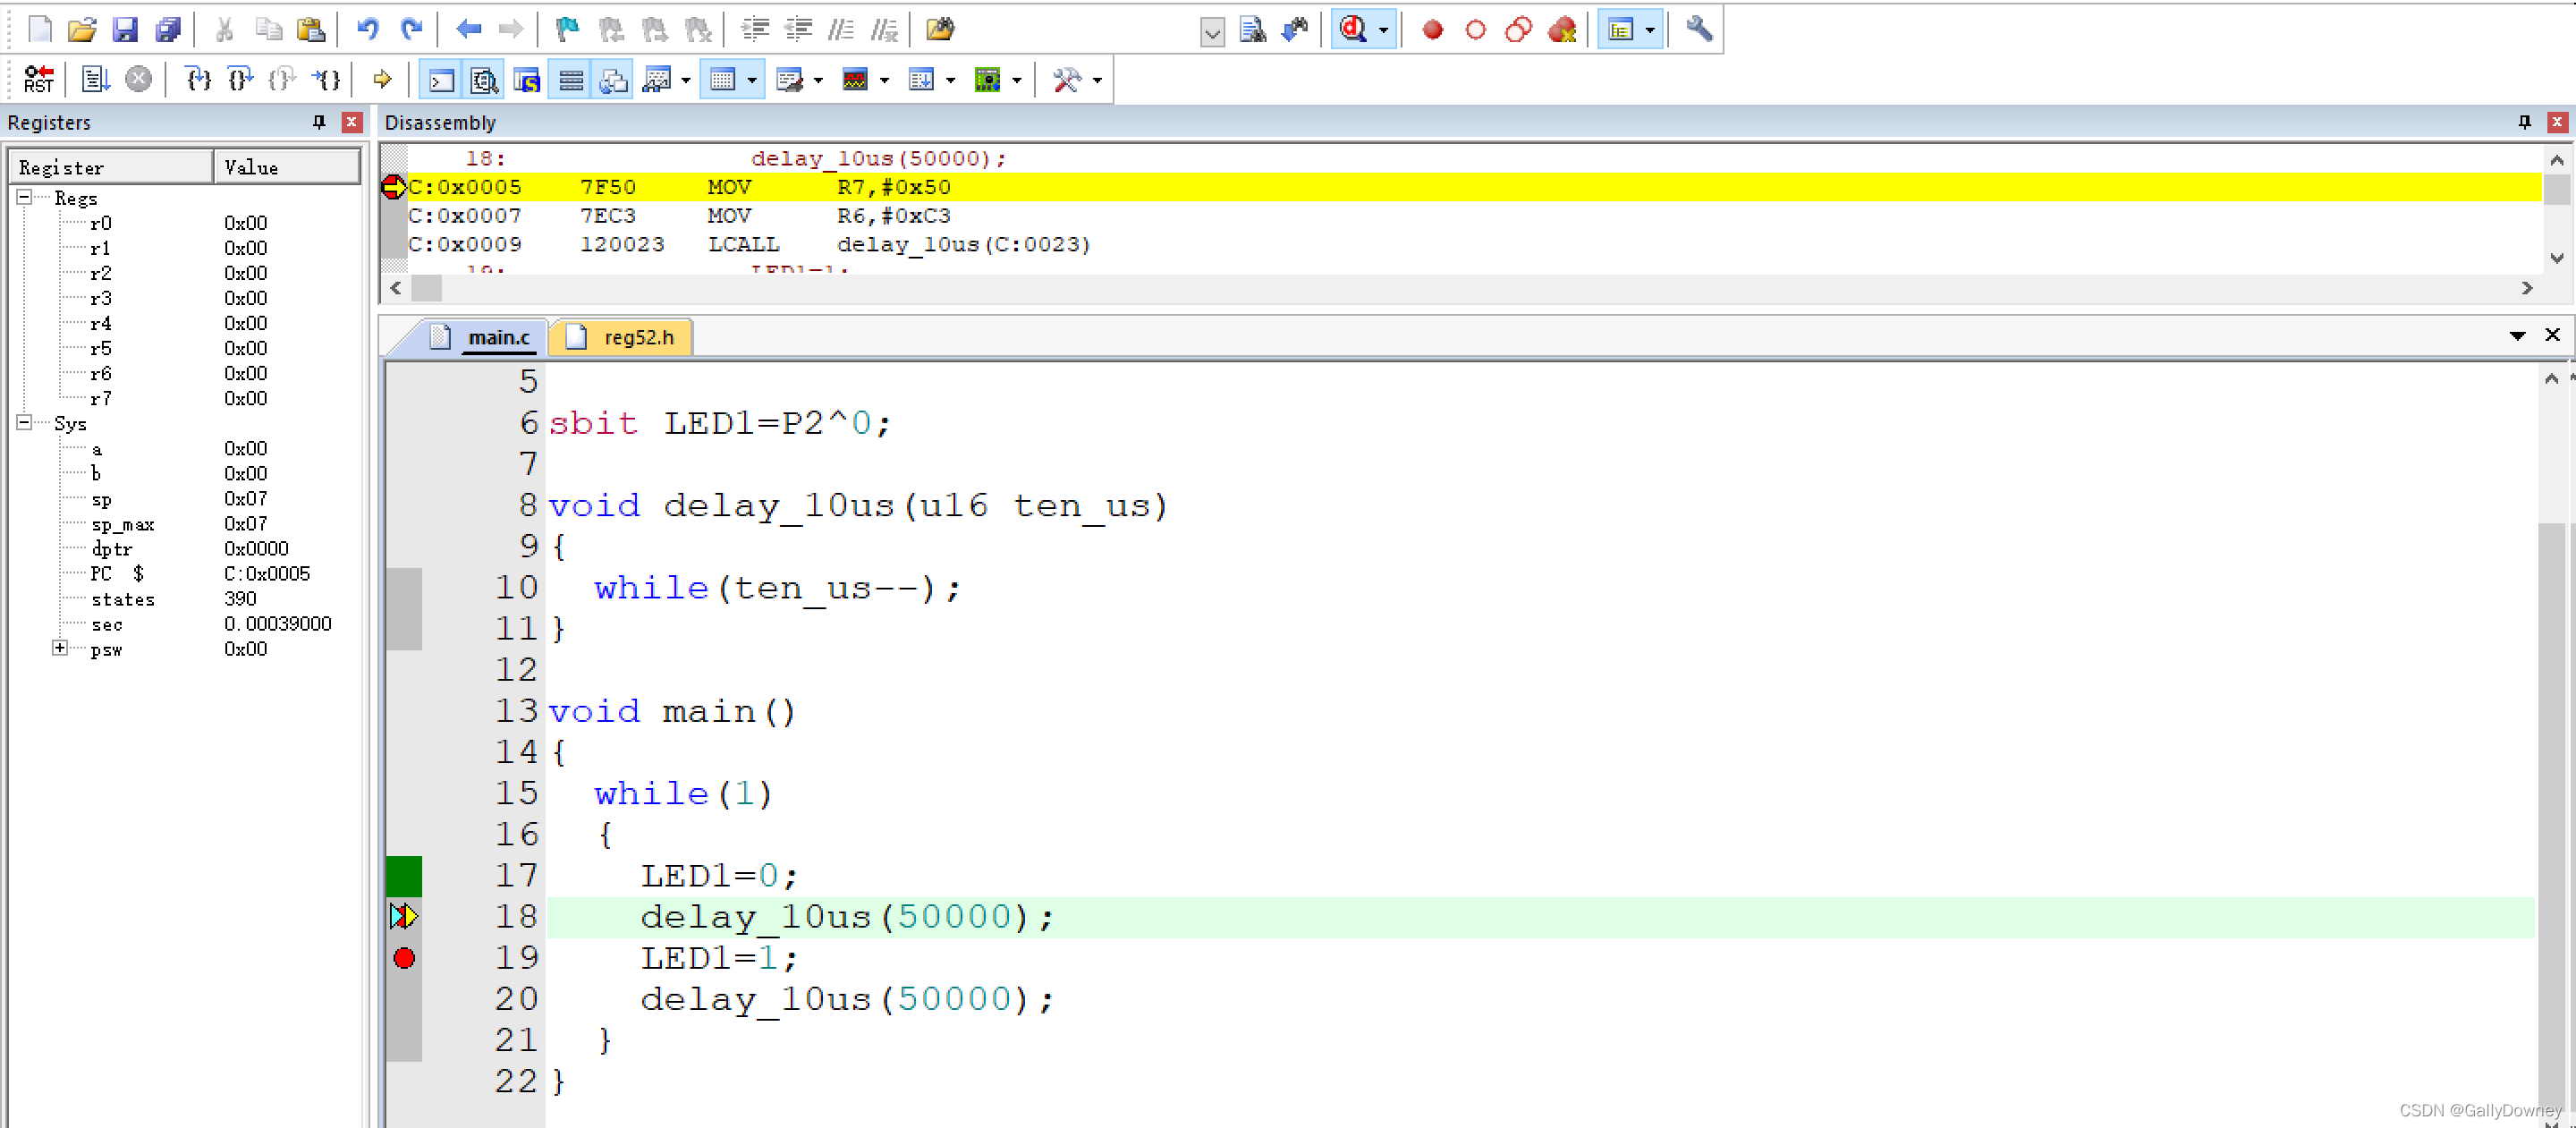Screen dimensions: 2576x1128
Task: Click the RST reset CPU icon
Action: click(x=38, y=79)
